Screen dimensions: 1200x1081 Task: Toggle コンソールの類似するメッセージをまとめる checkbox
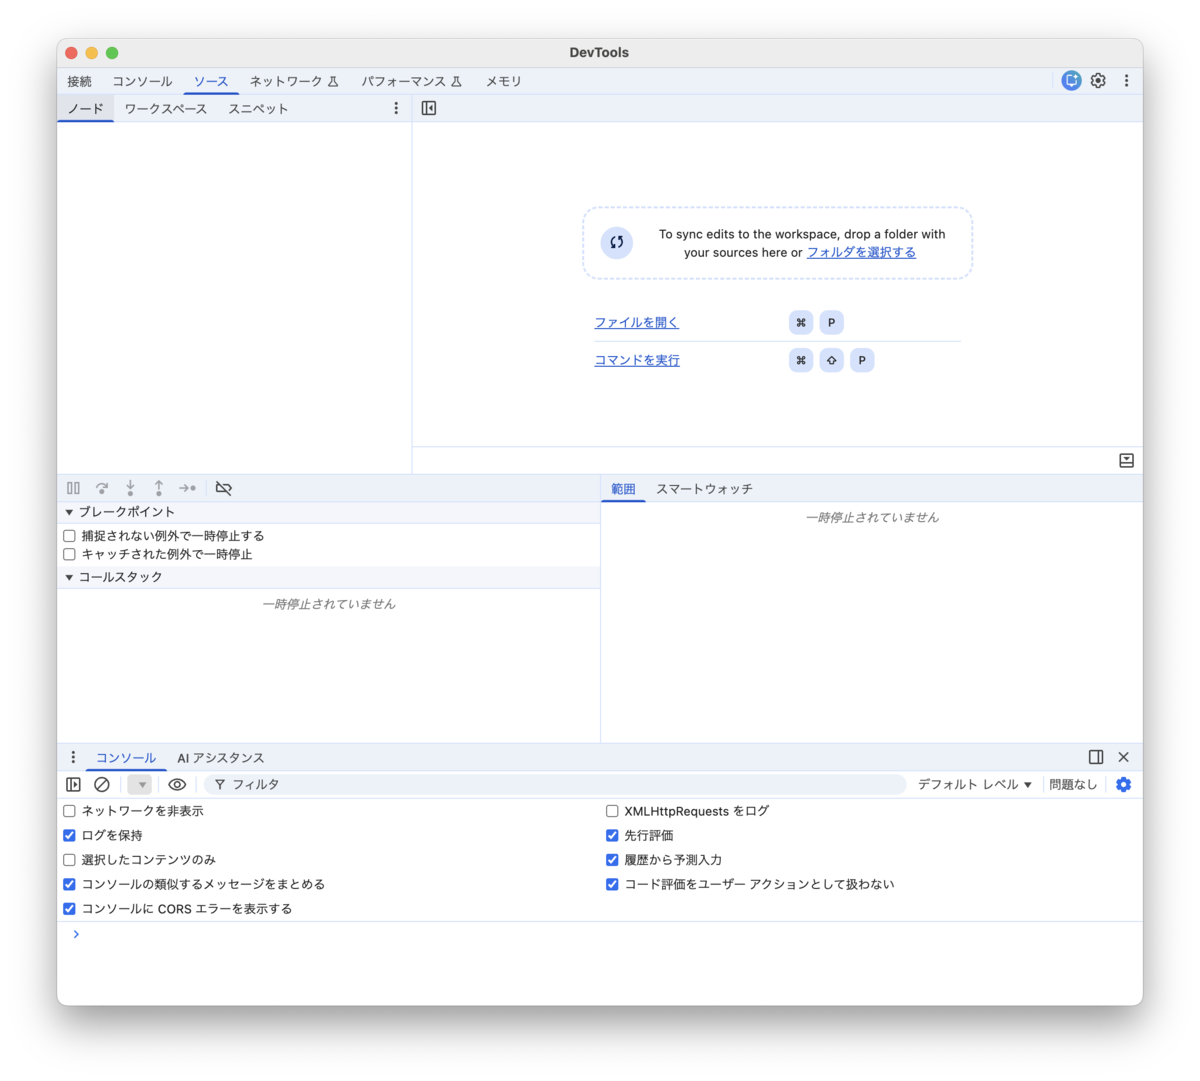click(69, 884)
